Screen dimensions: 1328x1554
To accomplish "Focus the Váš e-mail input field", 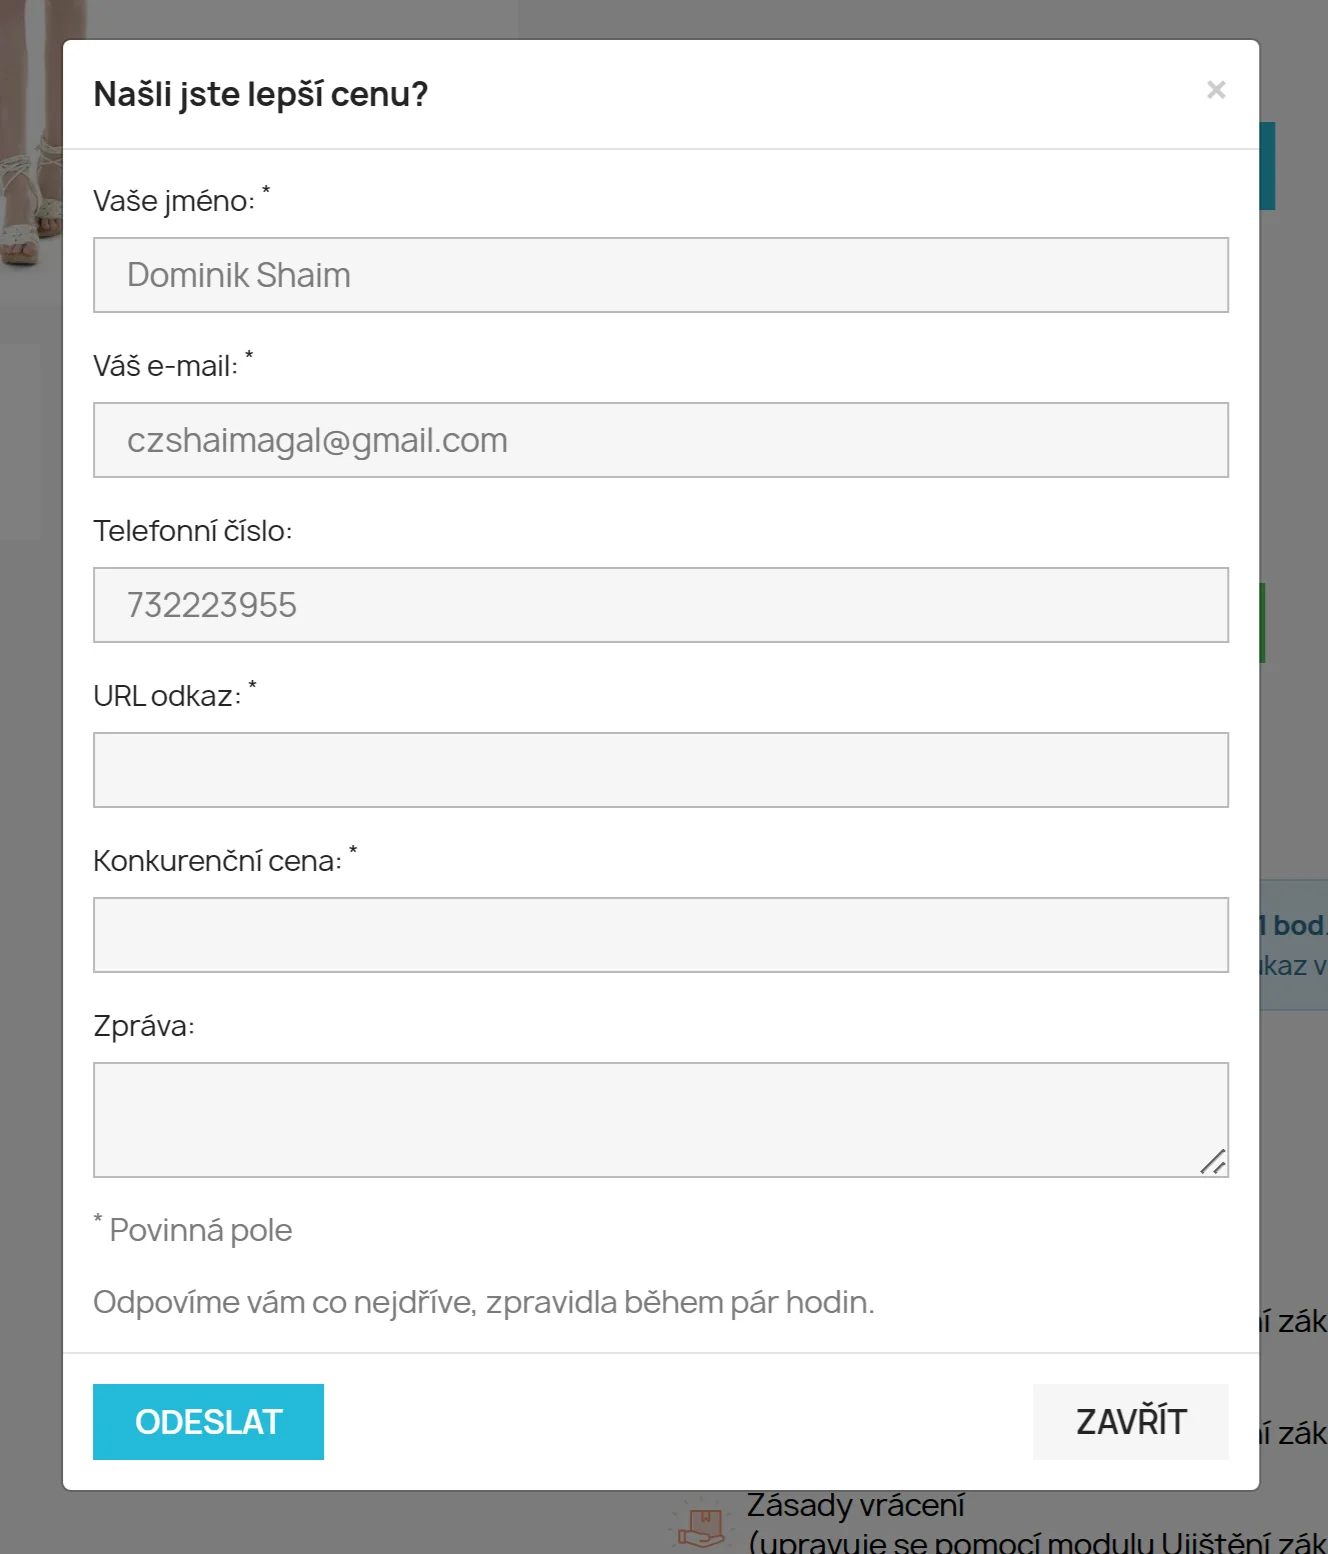I will [660, 440].
